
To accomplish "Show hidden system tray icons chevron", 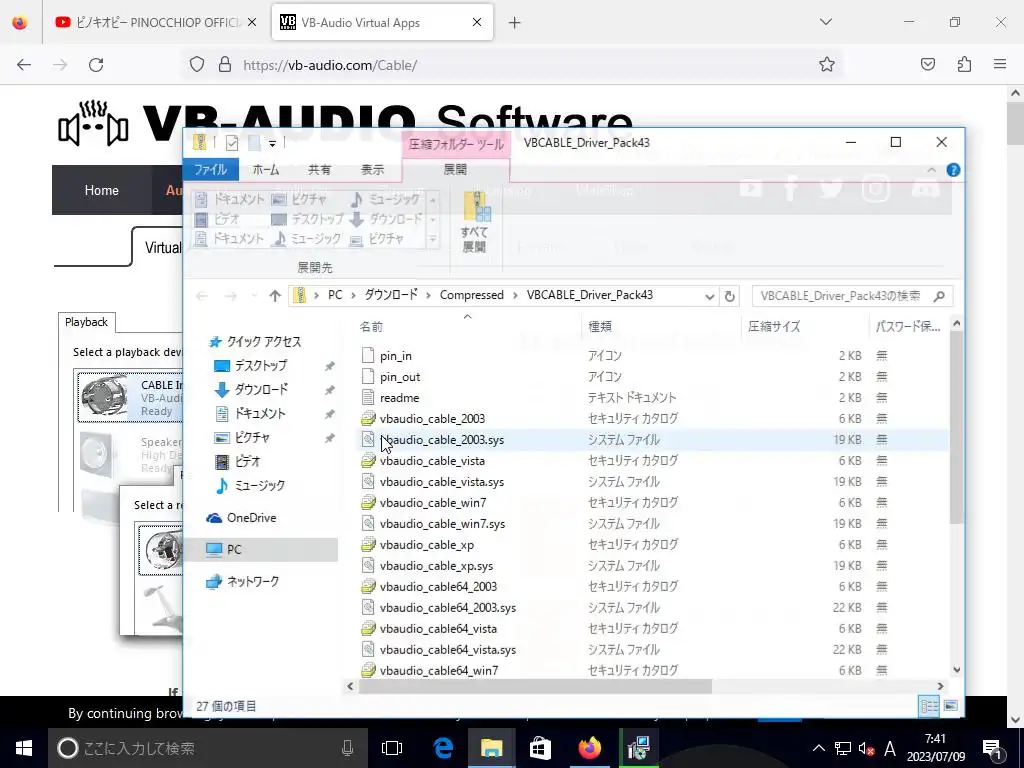I will (x=818, y=748).
